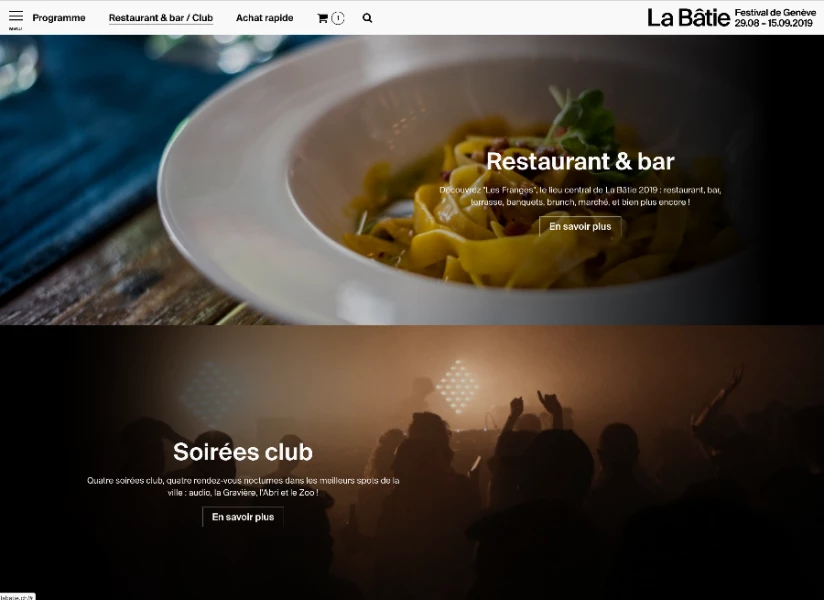The height and width of the screenshot is (600, 824).
Task: Open the Programme menu item
Action: point(59,18)
